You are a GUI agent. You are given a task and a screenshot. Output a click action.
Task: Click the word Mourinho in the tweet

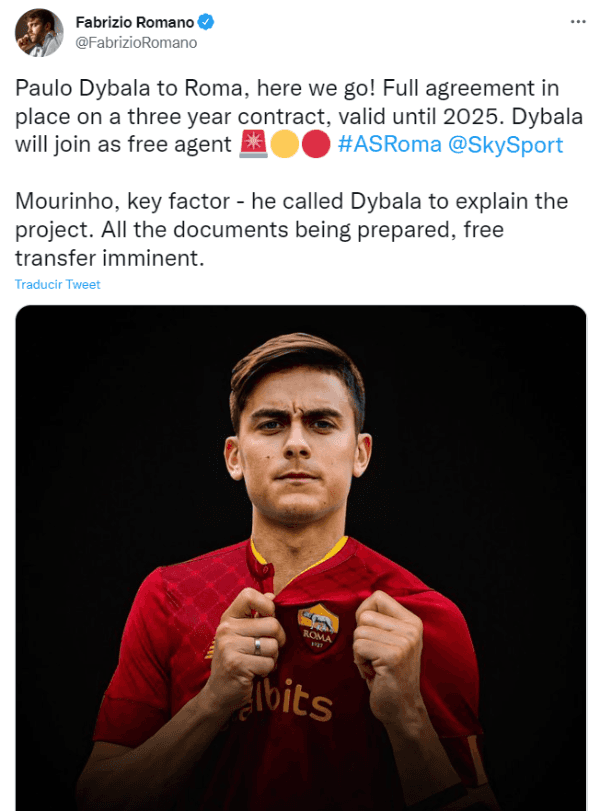coord(65,201)
